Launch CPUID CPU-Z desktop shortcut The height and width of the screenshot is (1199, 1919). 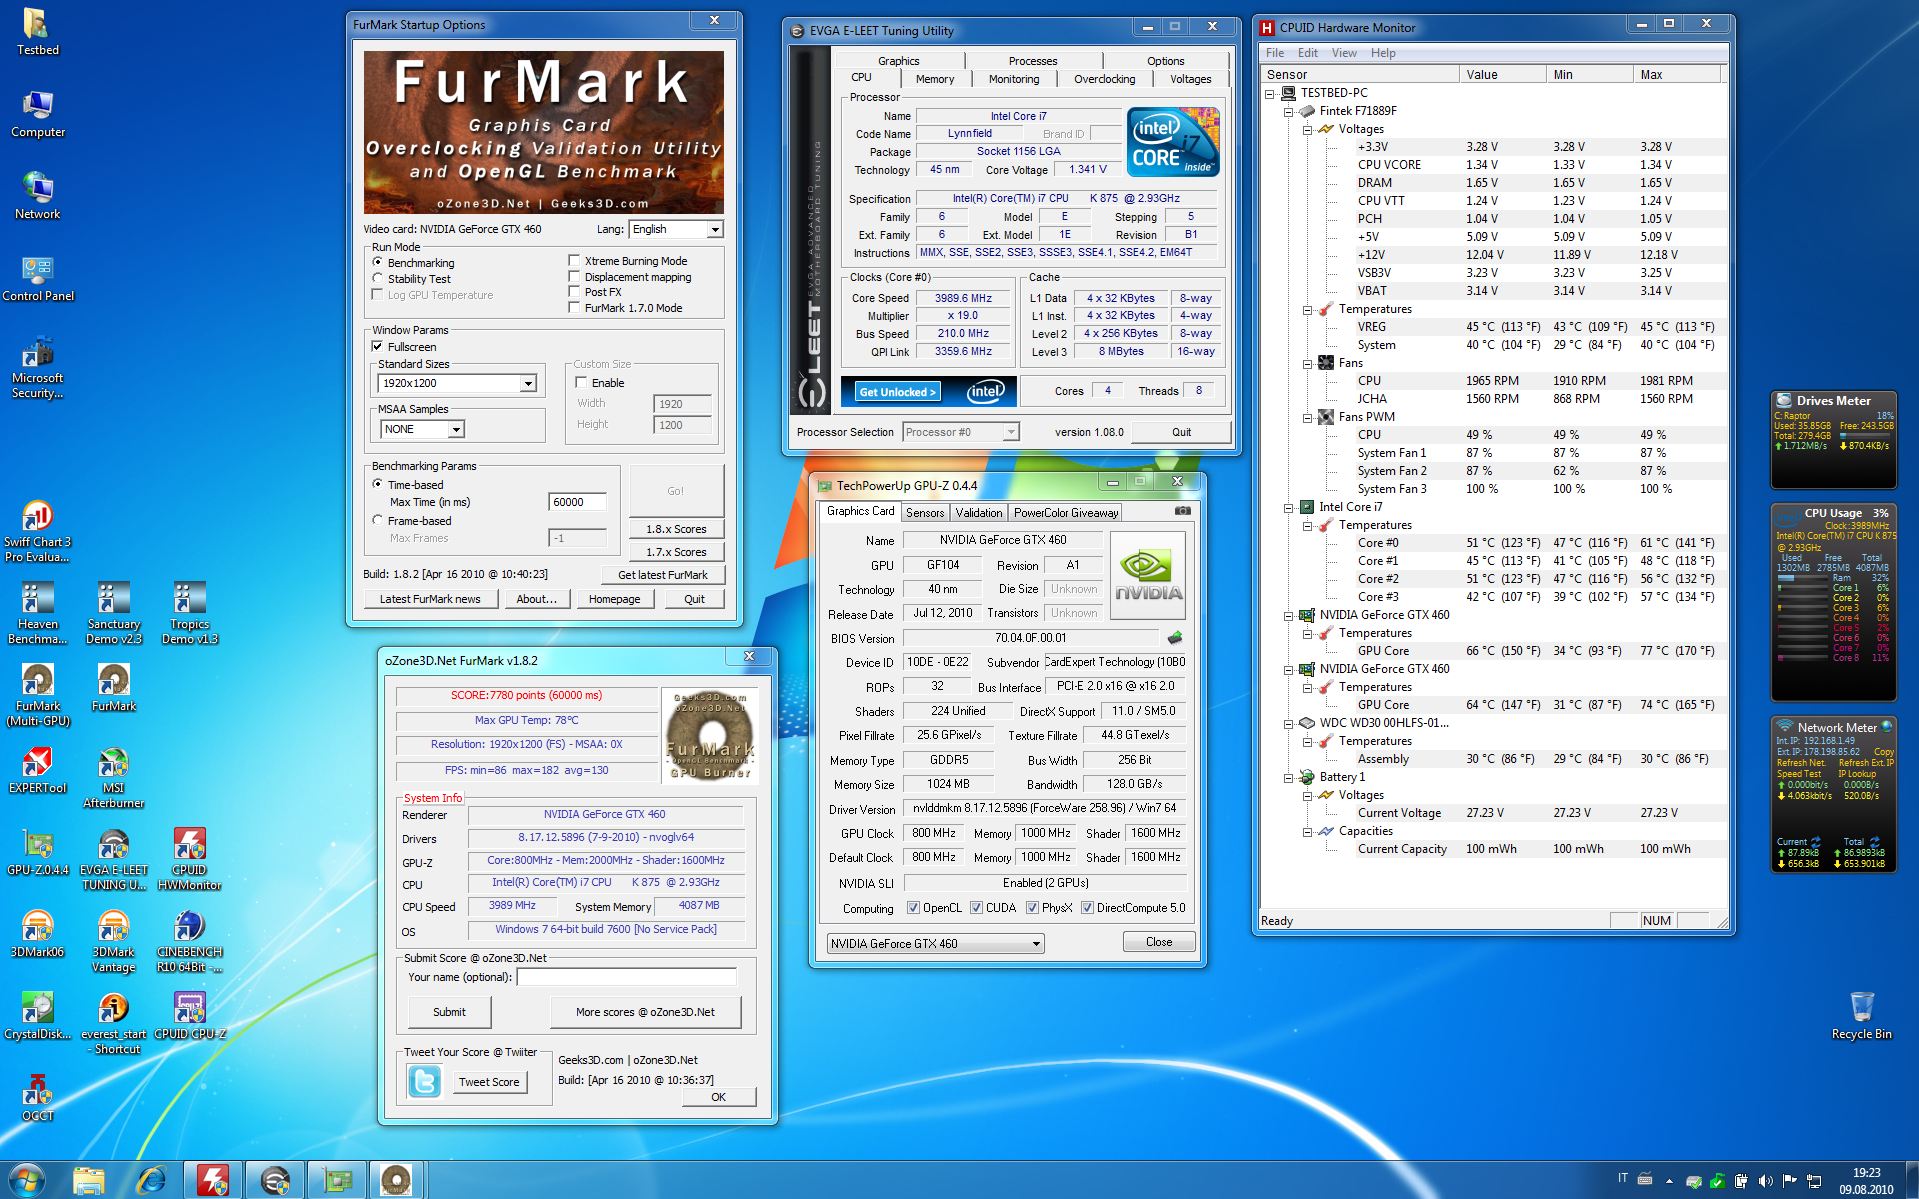tap(189, 1015)
